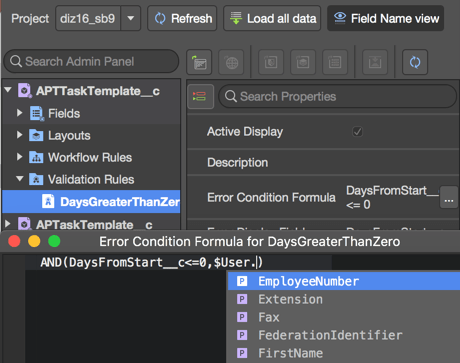Click the P icon next to FirstName
The height and width of the screenshot is (363, 460).
[x=242, y=353]
